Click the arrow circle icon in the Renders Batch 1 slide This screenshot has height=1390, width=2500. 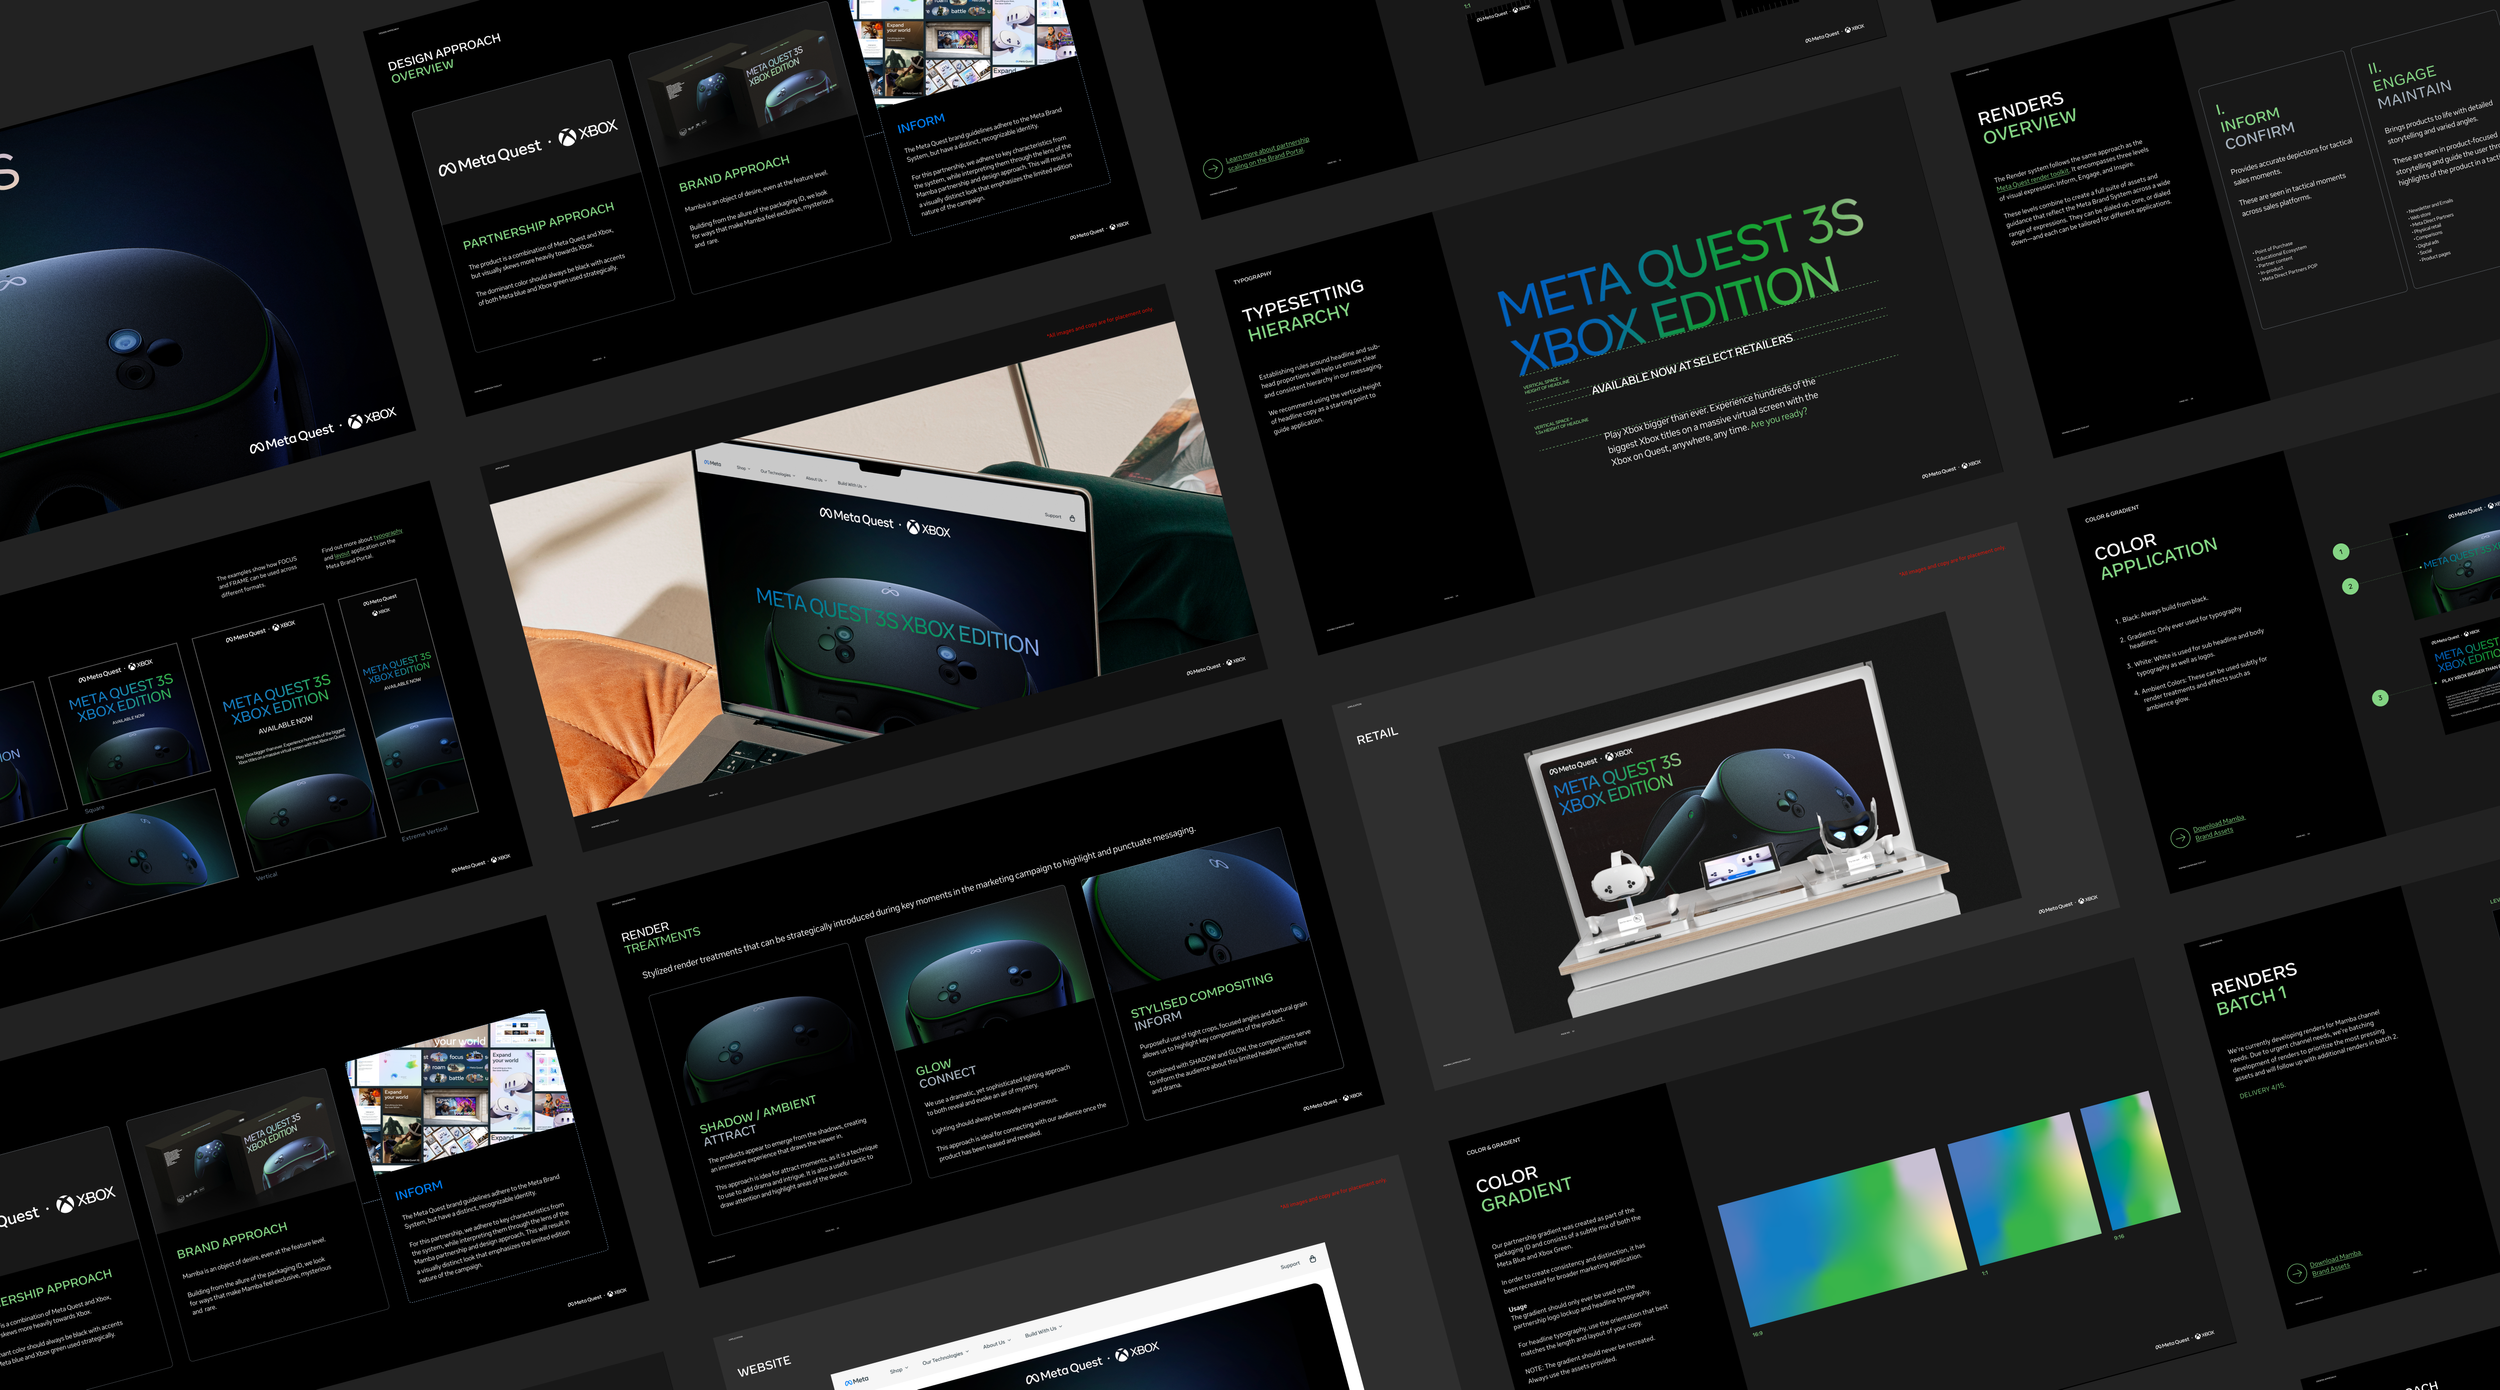point(2297,1273)
